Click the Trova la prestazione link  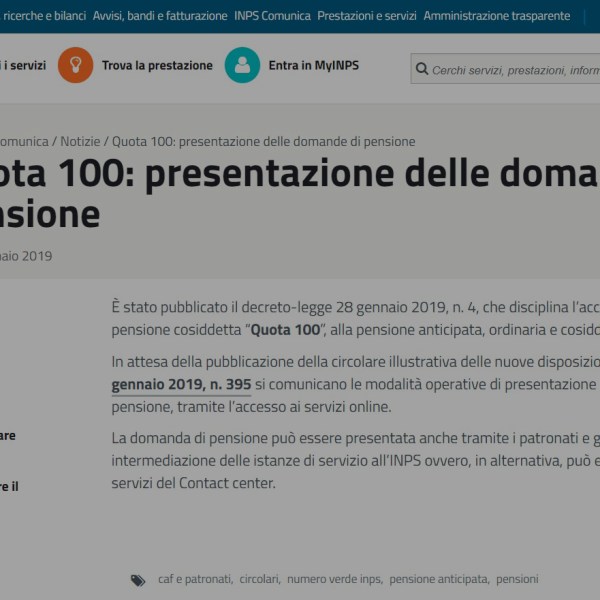point(157,65)
